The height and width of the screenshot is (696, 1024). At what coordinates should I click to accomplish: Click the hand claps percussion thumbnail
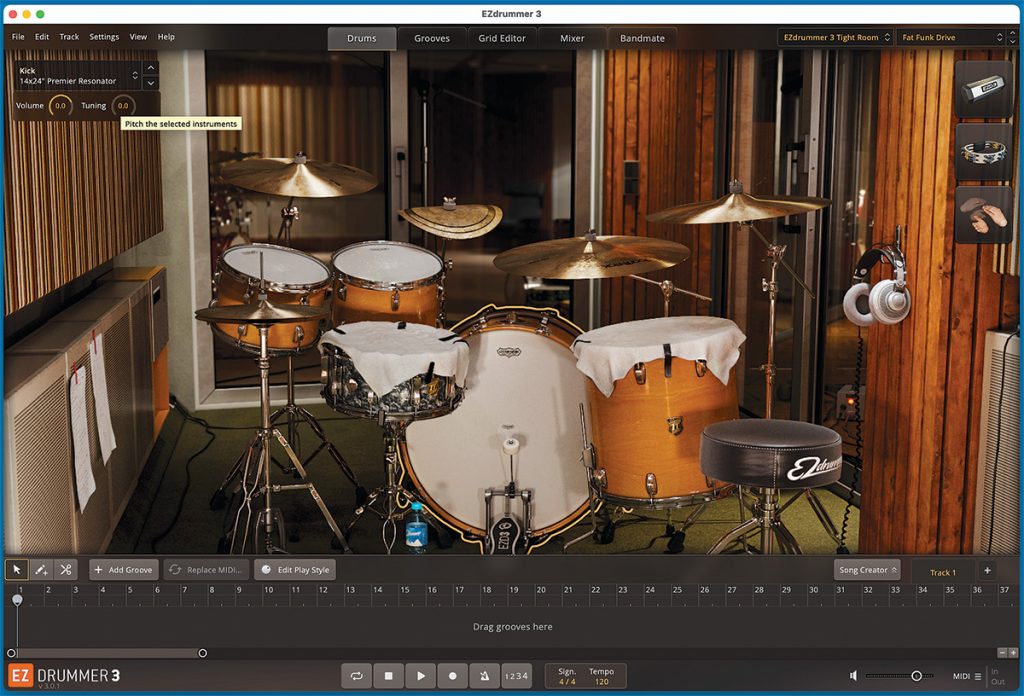click(984, 214)
